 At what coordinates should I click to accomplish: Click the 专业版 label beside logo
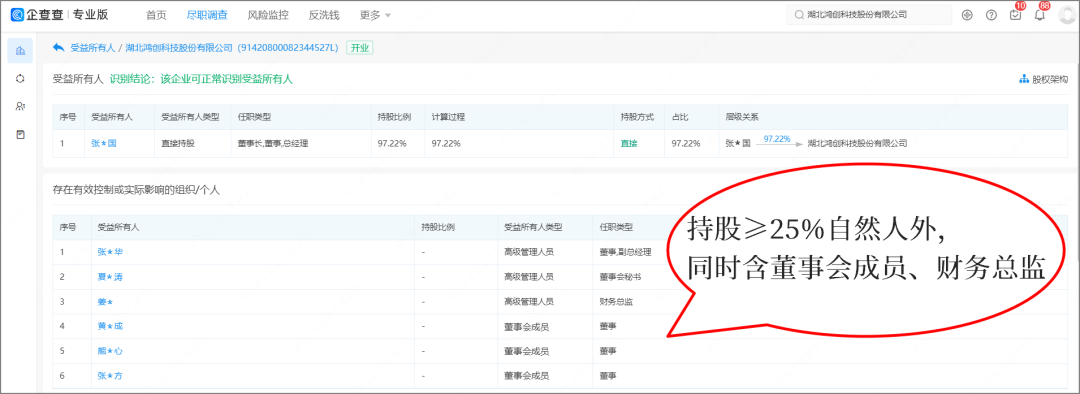(90, 14)
